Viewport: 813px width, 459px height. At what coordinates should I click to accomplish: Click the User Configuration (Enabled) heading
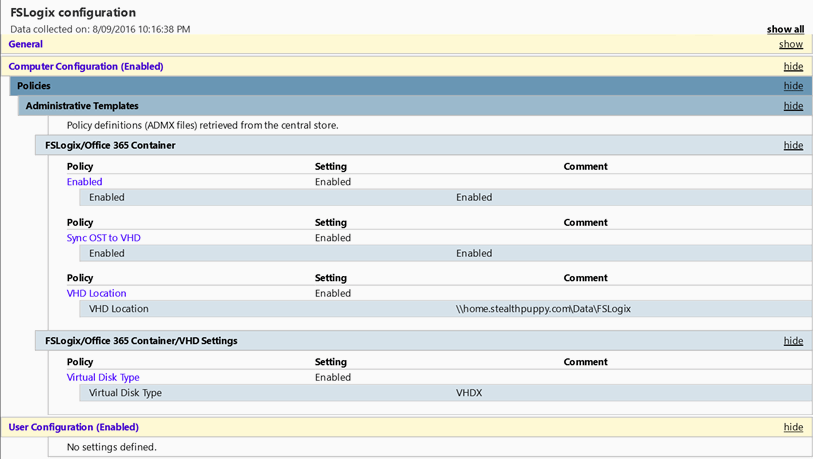[74, 427]
